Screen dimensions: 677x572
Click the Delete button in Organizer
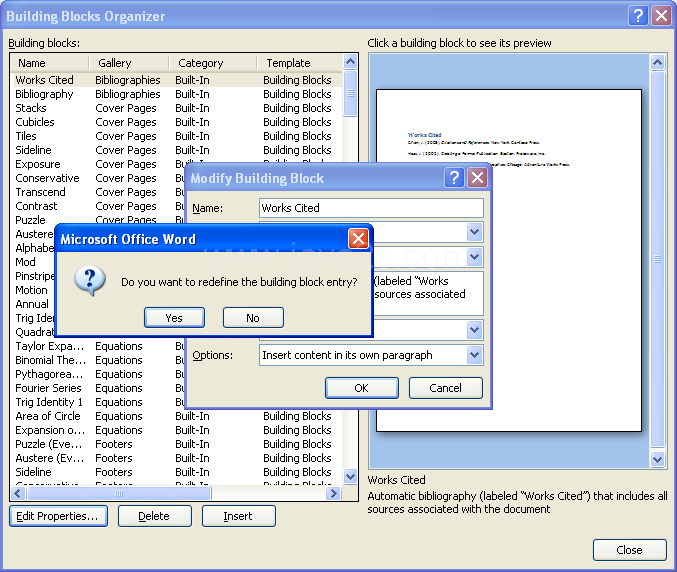[155, 516]
